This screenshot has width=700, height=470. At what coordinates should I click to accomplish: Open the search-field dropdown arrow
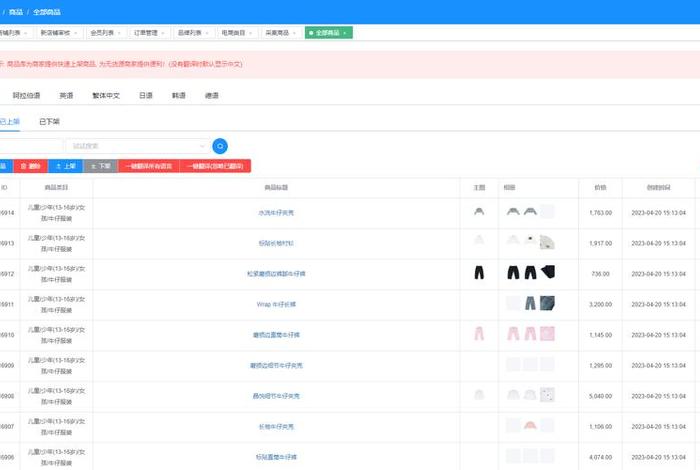[x=203, y=146]
